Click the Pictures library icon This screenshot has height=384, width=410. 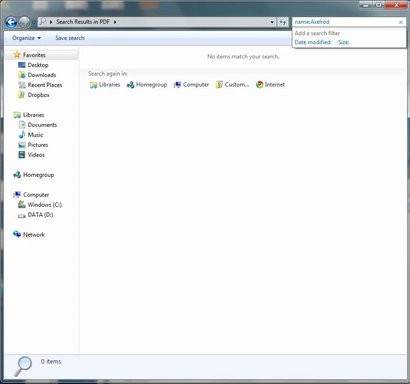[22, 145]
